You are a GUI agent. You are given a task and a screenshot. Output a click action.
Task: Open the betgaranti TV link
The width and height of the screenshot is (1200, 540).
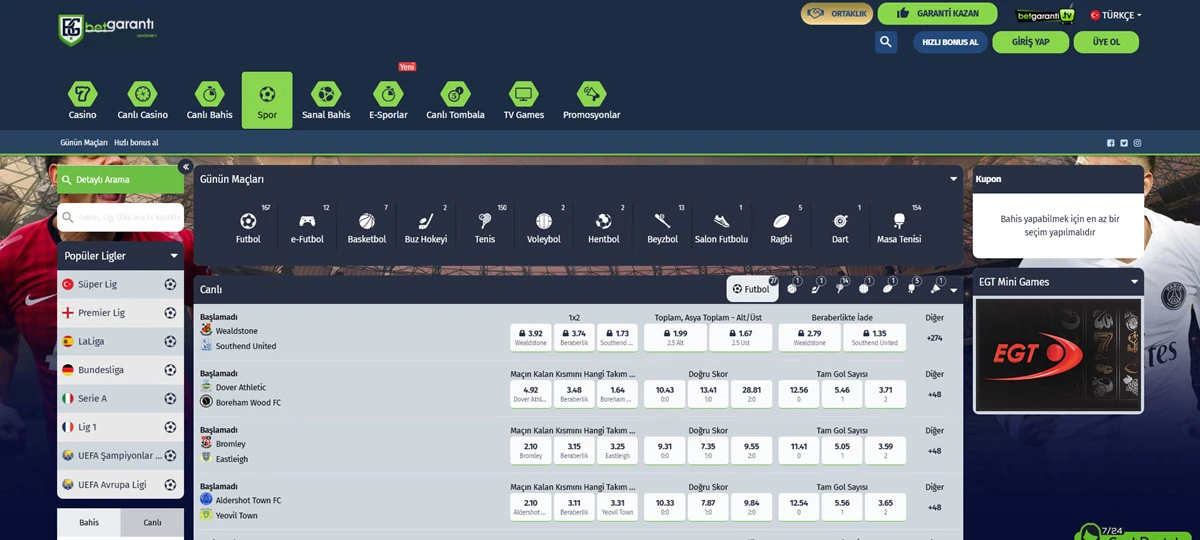(x=1044, y=15)
